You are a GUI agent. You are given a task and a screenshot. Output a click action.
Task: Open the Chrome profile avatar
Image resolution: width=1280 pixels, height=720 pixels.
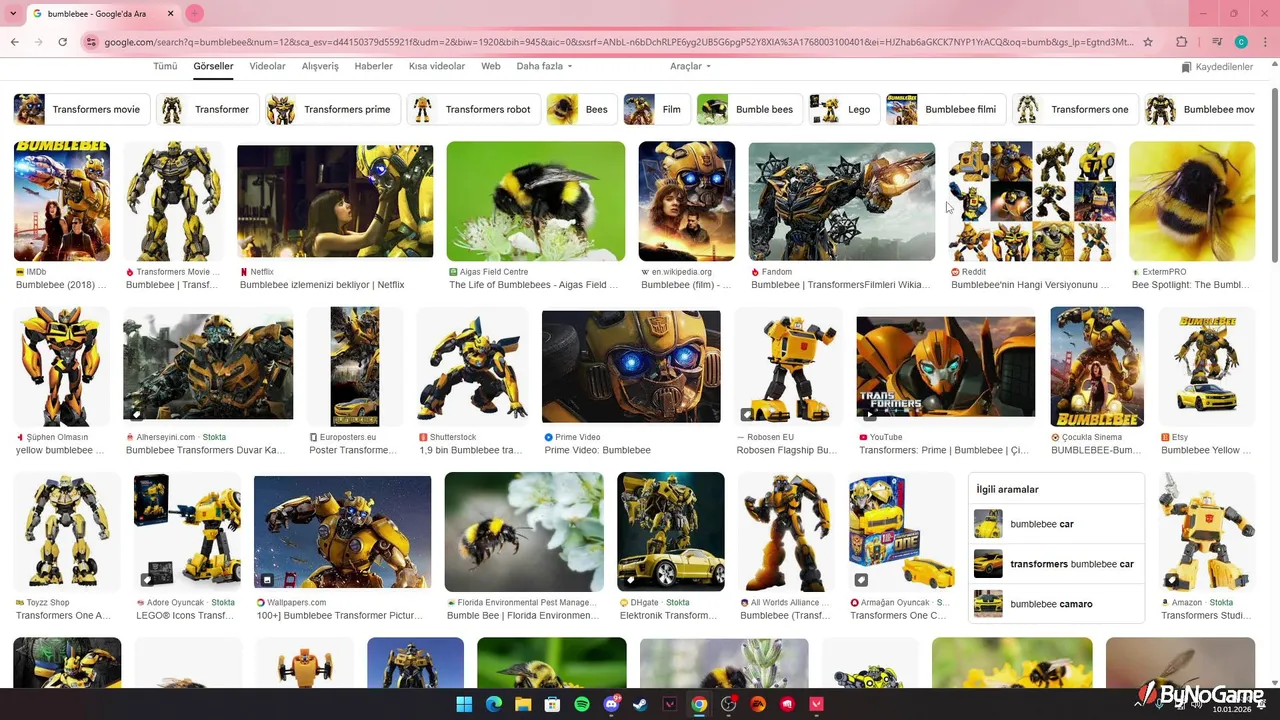(1241, 42)
